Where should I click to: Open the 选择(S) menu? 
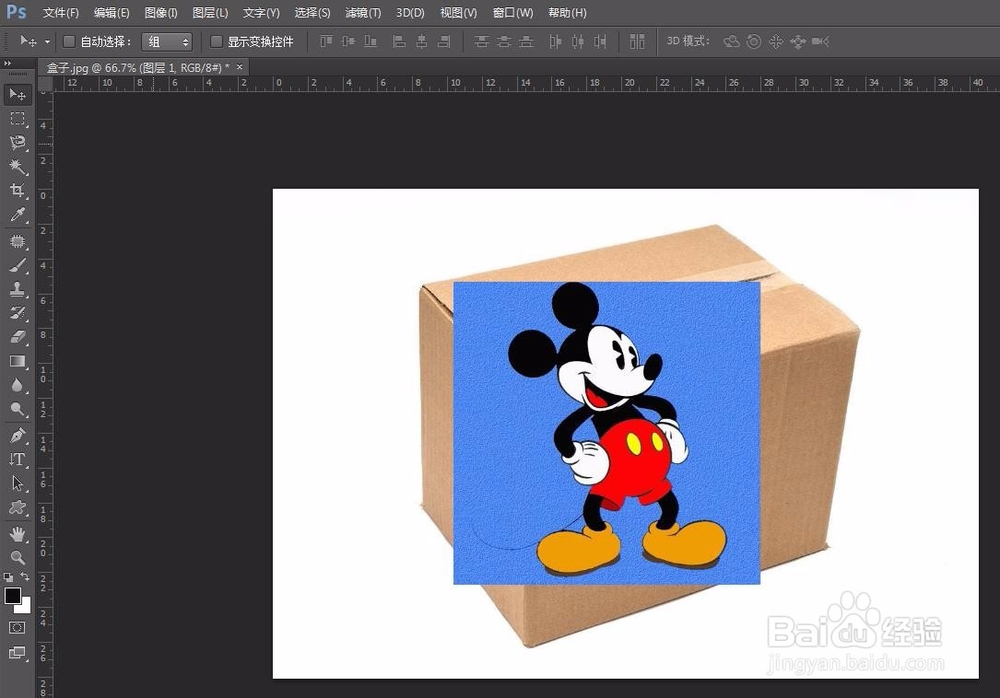click(312, 13)
